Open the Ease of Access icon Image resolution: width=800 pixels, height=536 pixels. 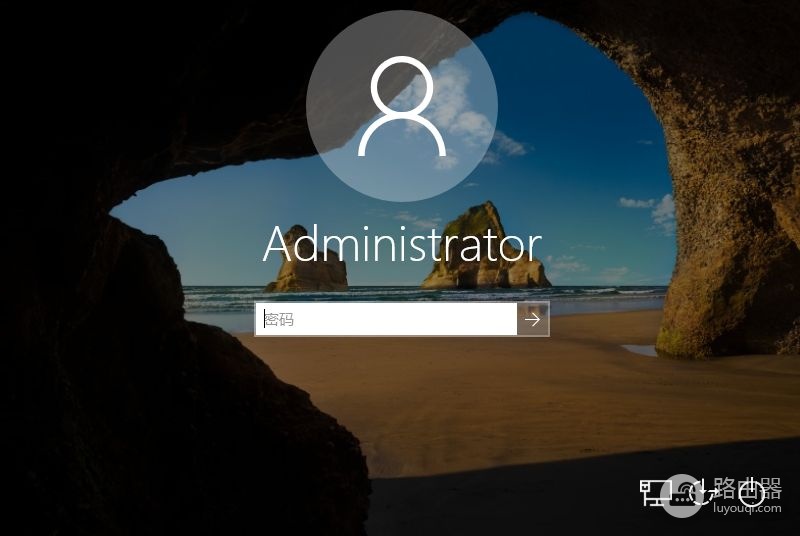pyautogui.click(x=702, y=492)
